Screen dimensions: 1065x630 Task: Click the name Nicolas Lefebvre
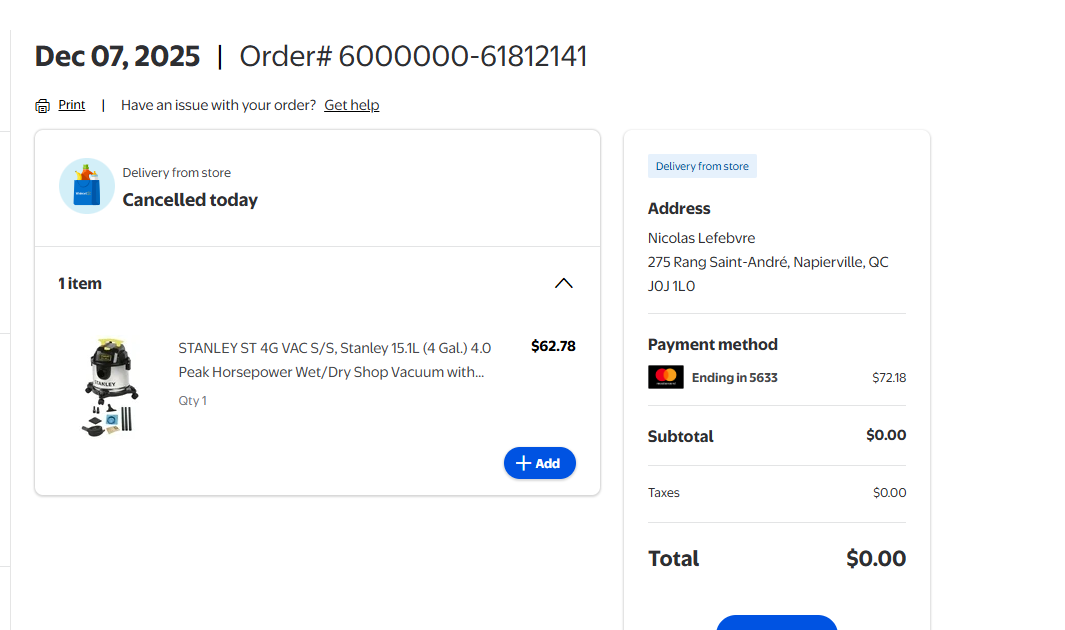[701, 238]
